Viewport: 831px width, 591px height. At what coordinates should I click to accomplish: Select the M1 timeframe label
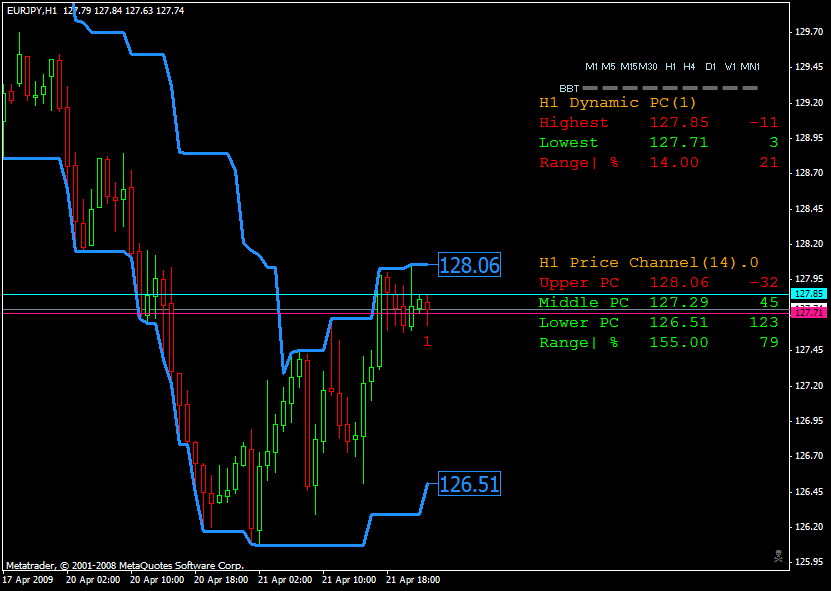(591, 67)
